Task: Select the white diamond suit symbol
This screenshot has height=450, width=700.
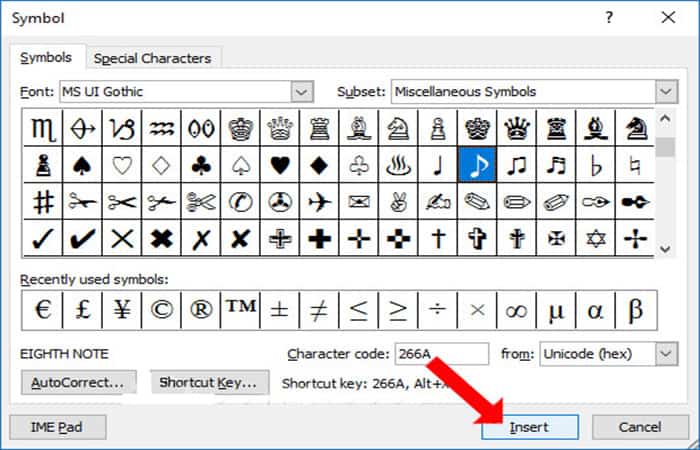Action: pyautogui.click(x=161, y=165)
